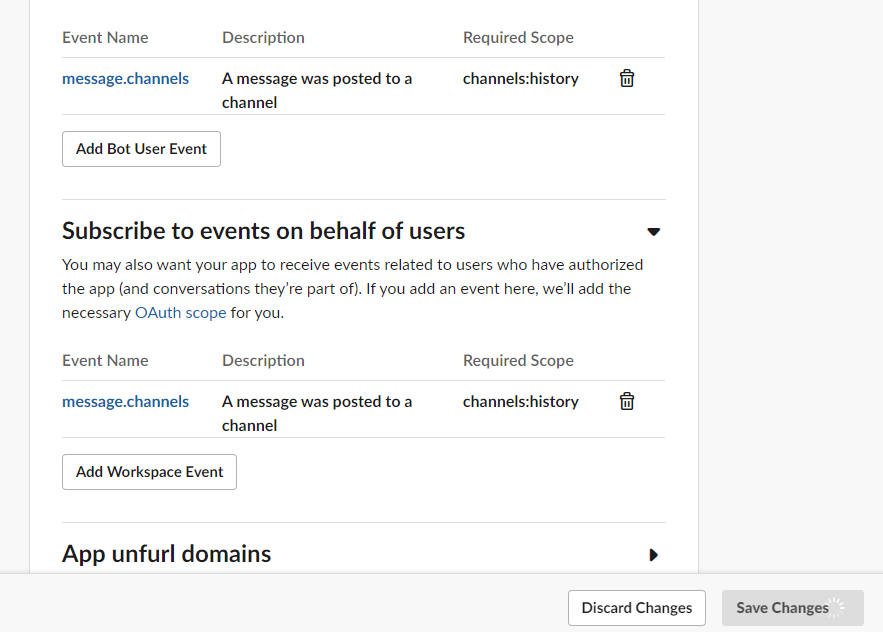
Task: Open message.channels link in bot events table
Action: pyautogui.click(x=125, y=78)
